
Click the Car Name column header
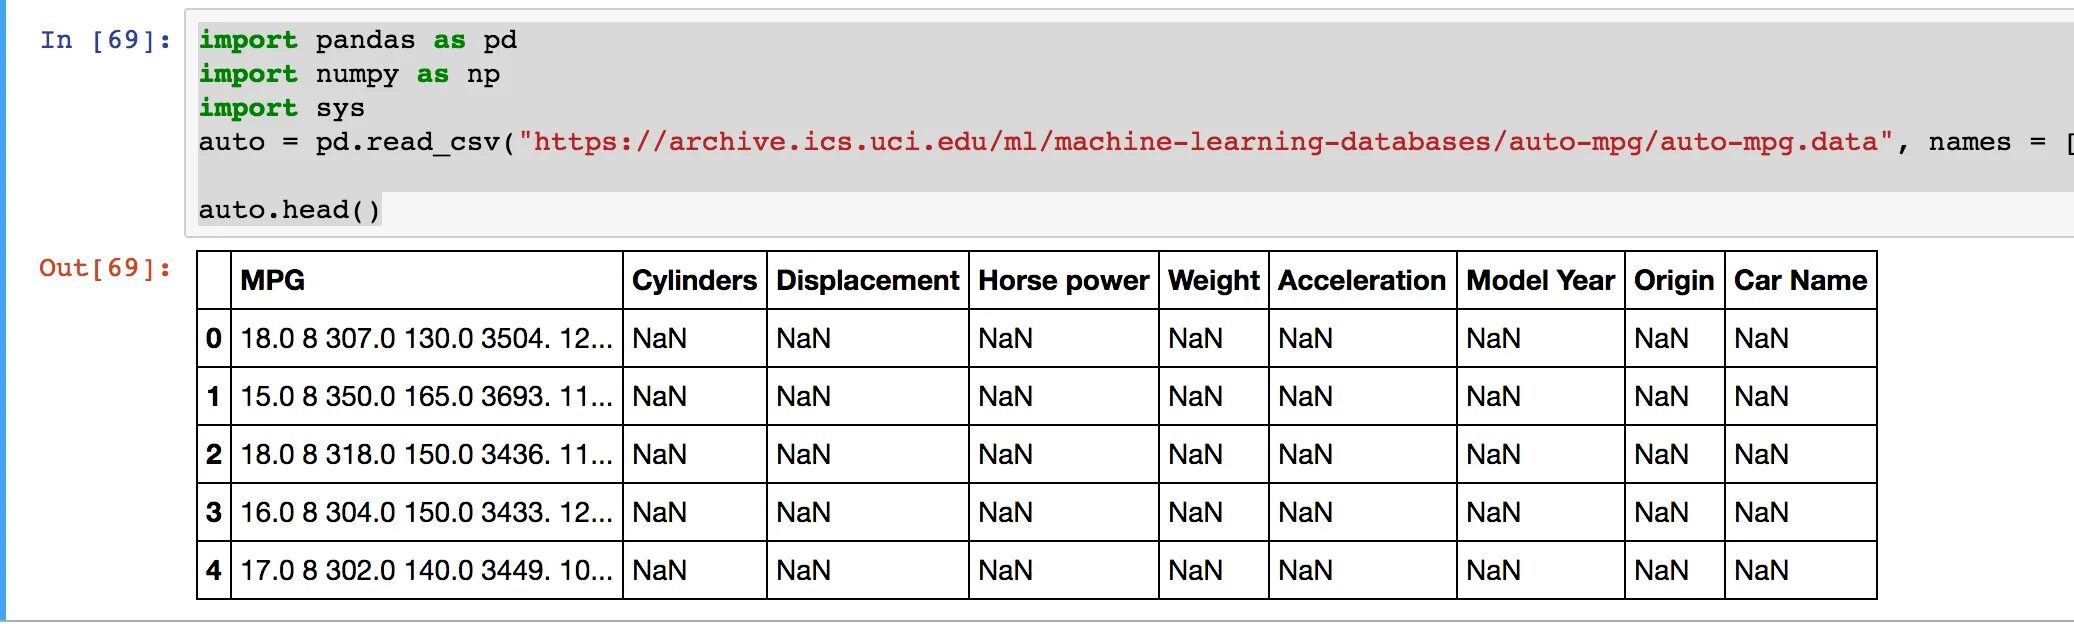tap(1800, 281)
